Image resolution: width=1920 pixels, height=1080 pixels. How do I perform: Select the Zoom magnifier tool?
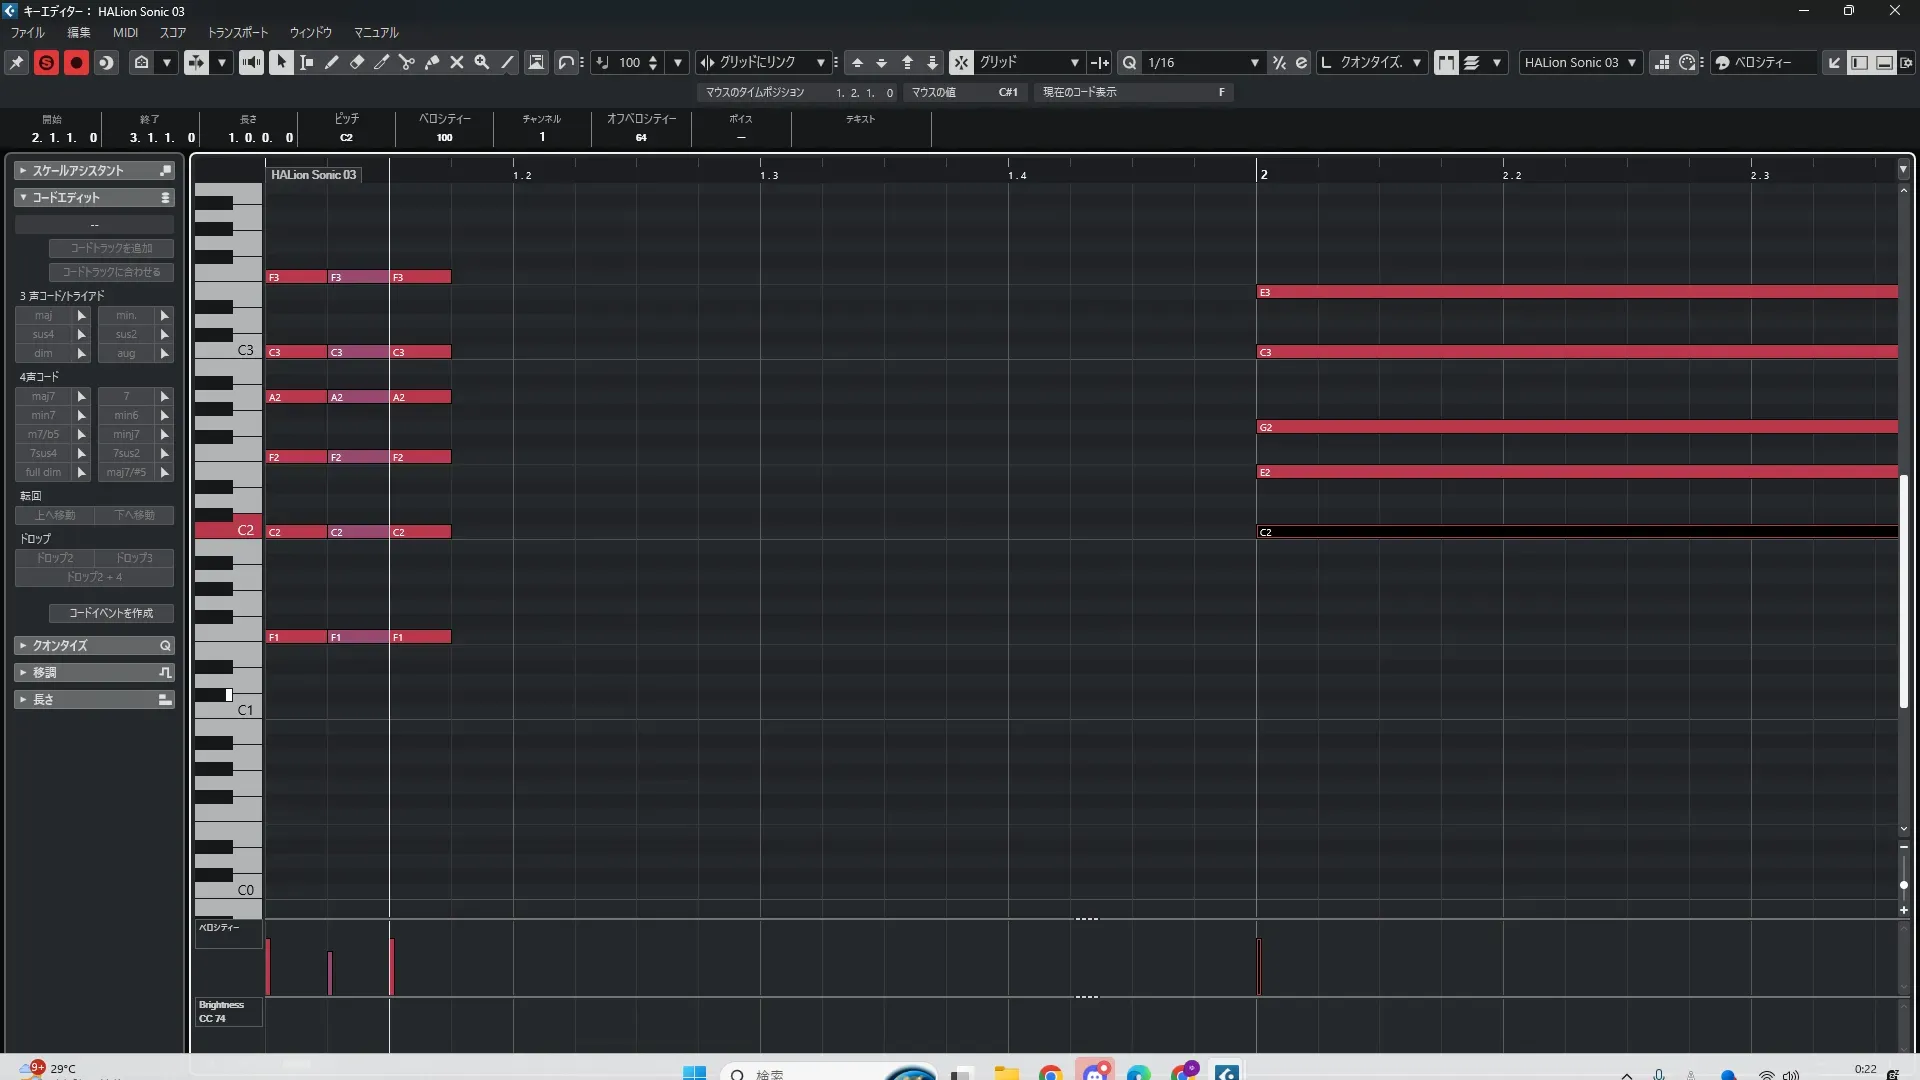[x=482, y=62]
